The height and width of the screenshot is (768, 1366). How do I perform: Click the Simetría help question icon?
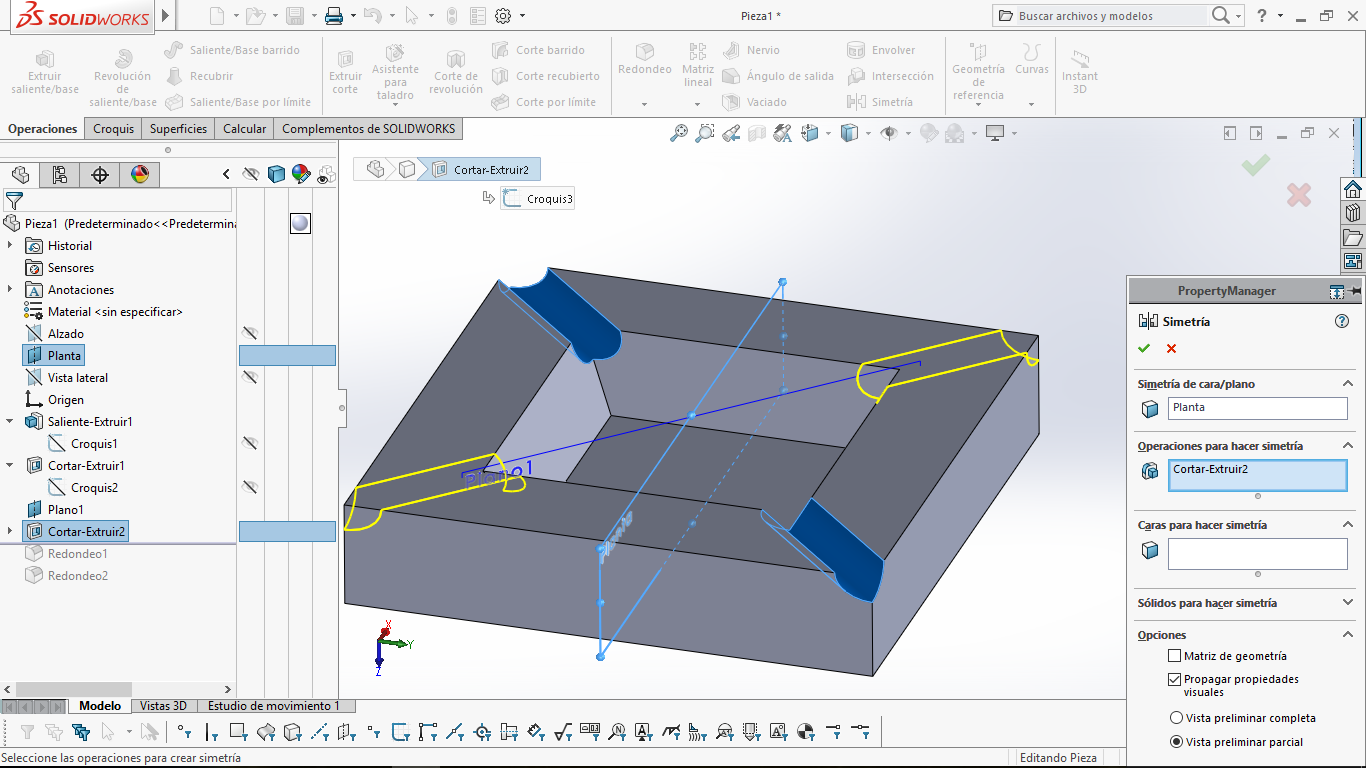pyautogui.click(x=1342, y=322)
